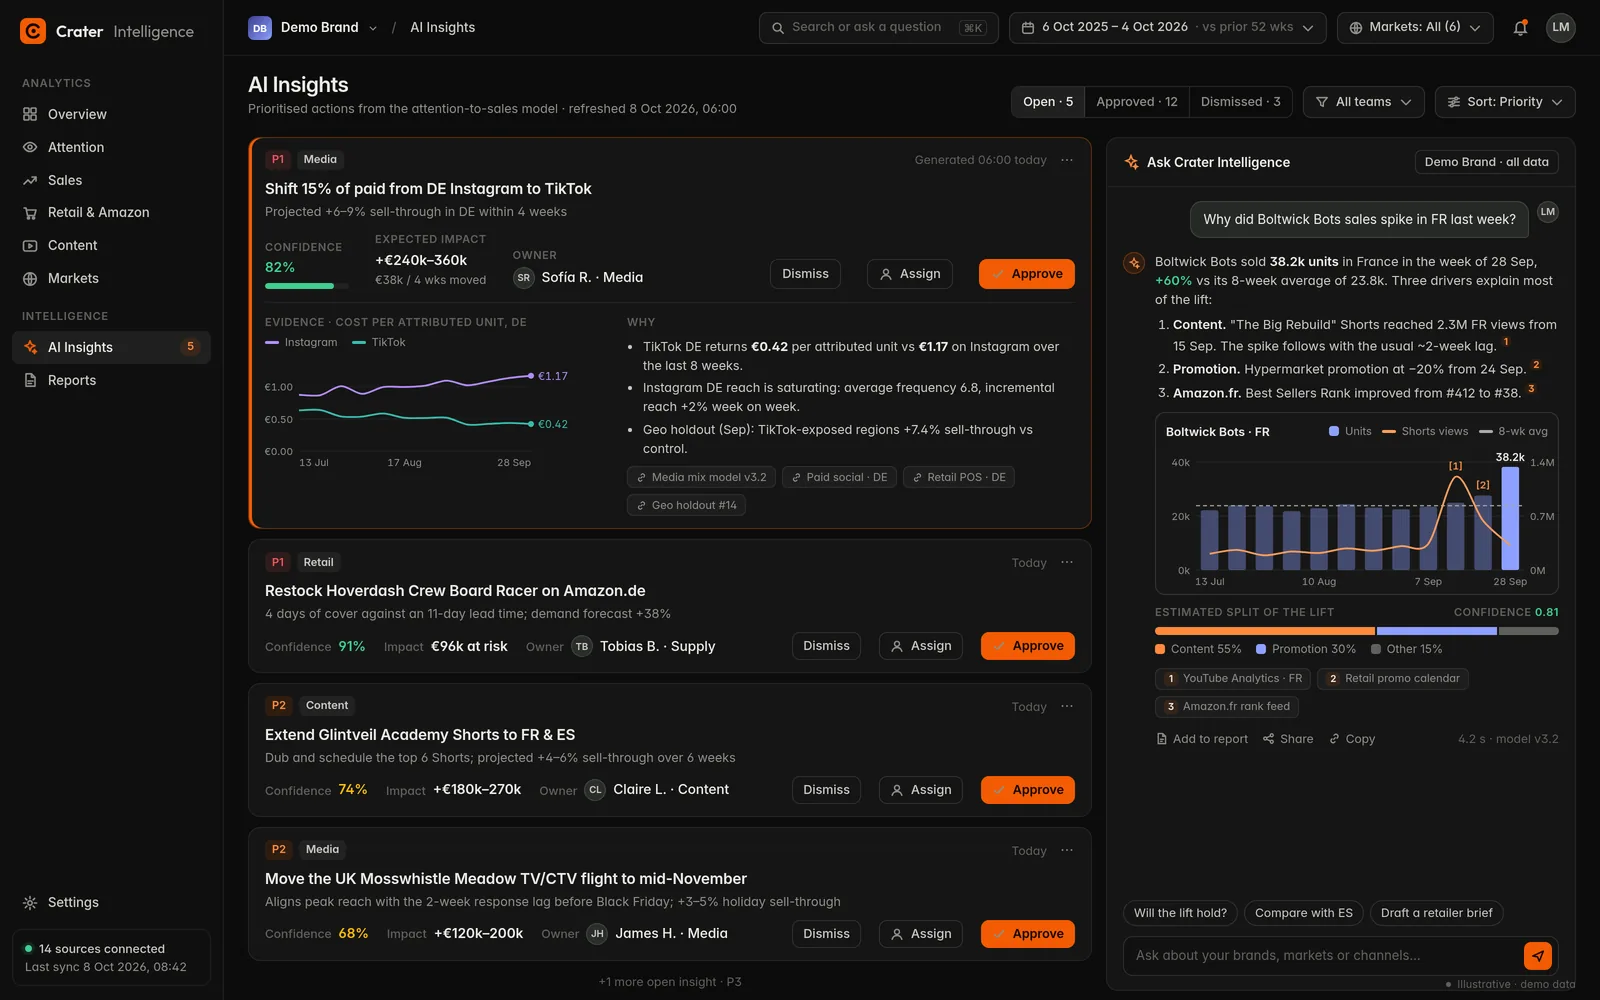The height and width of the screenshot is (1000, 1600).
Task: Open Retail & Amazon section
Action: point(111,212)
